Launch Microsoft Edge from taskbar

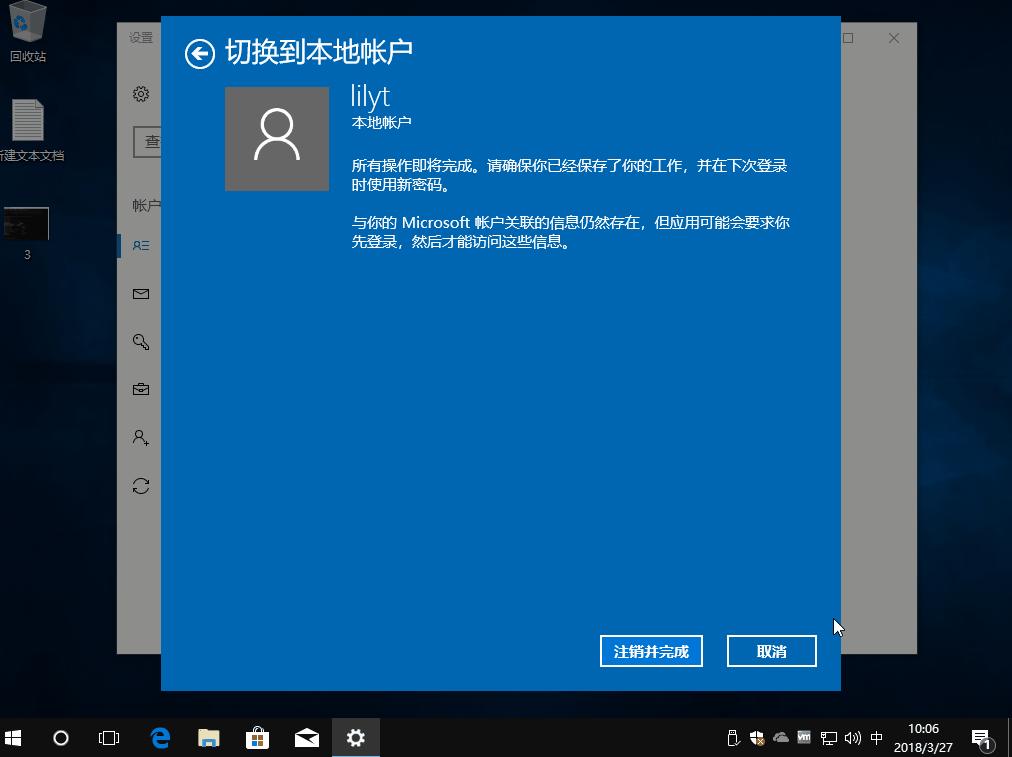point(159,738)
